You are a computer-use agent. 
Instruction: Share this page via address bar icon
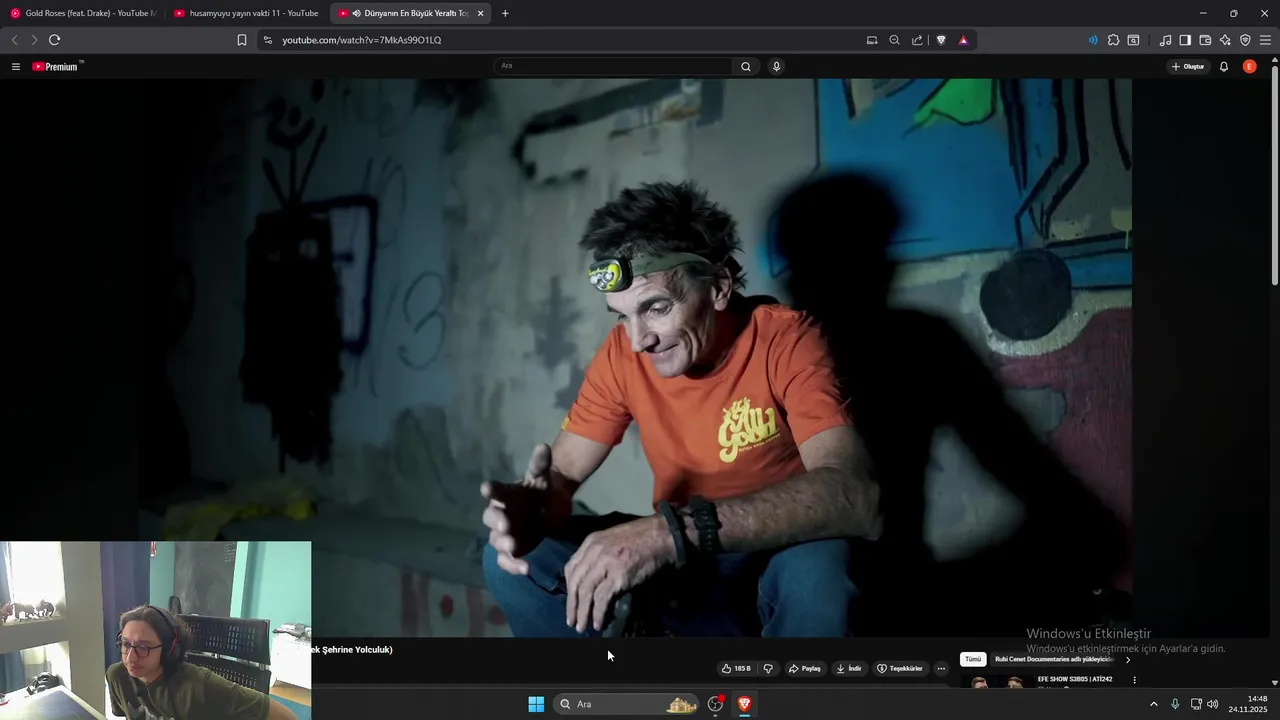917,40
